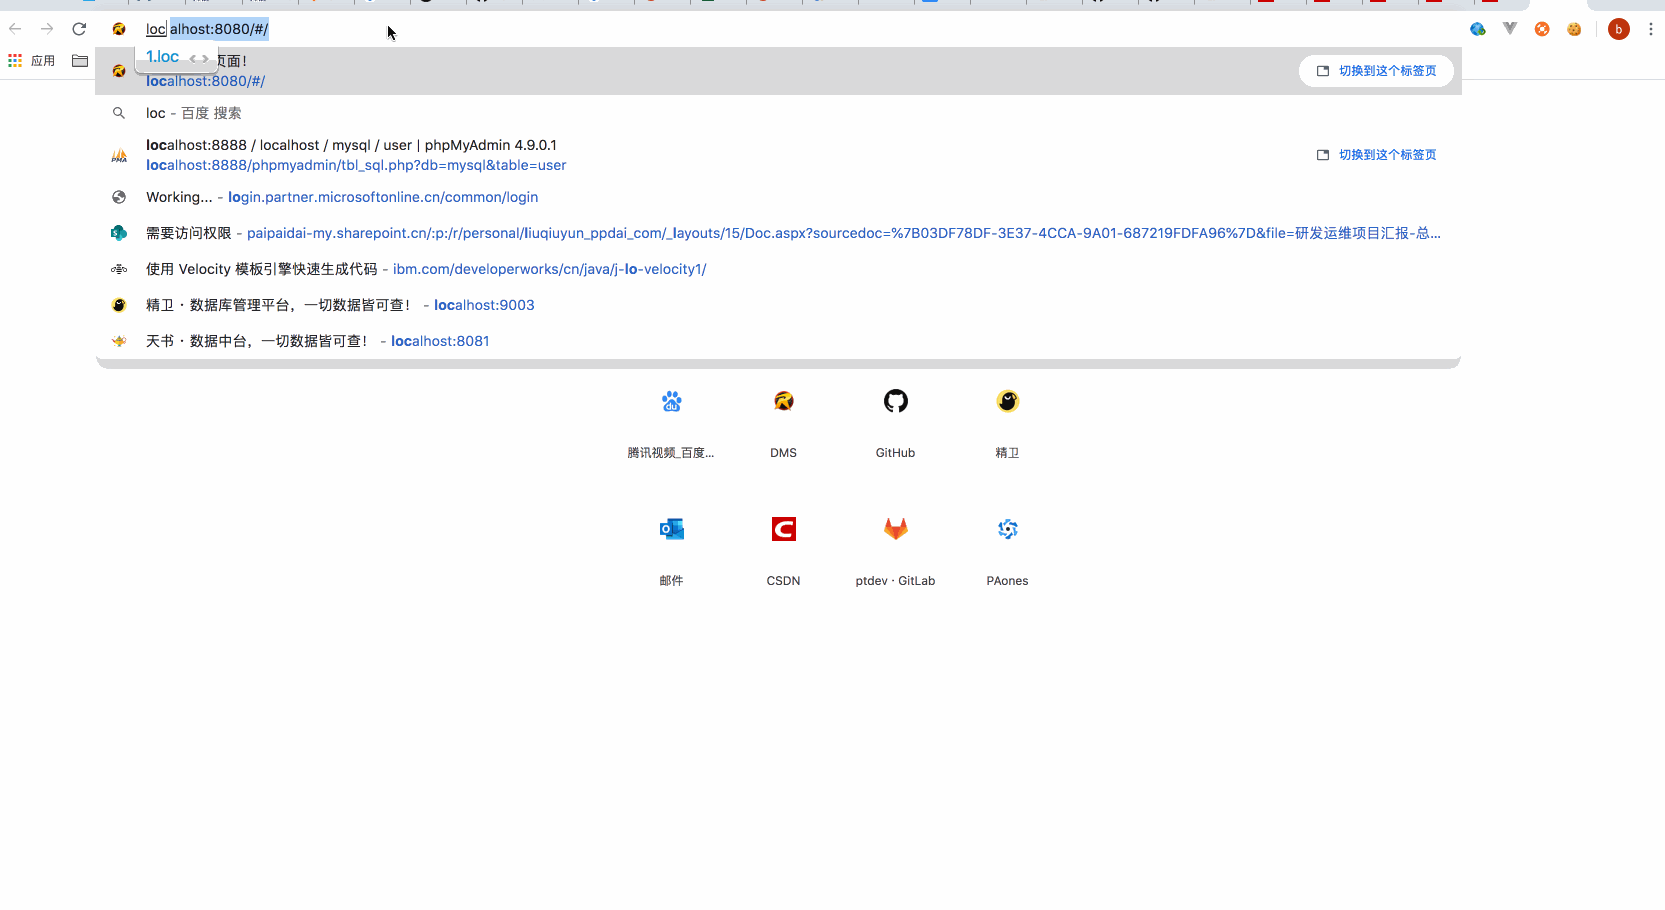Select 'loc - 百度 搜索' search suggestion
This screenshot has width=1665, height=910.
(778, 113)
